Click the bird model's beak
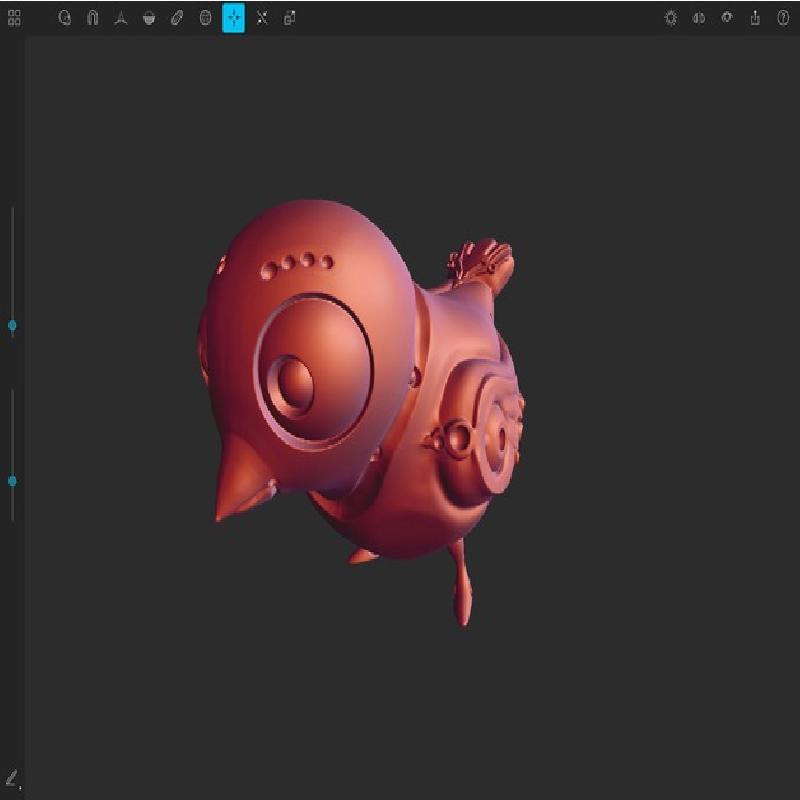 [x=244, y=480]
